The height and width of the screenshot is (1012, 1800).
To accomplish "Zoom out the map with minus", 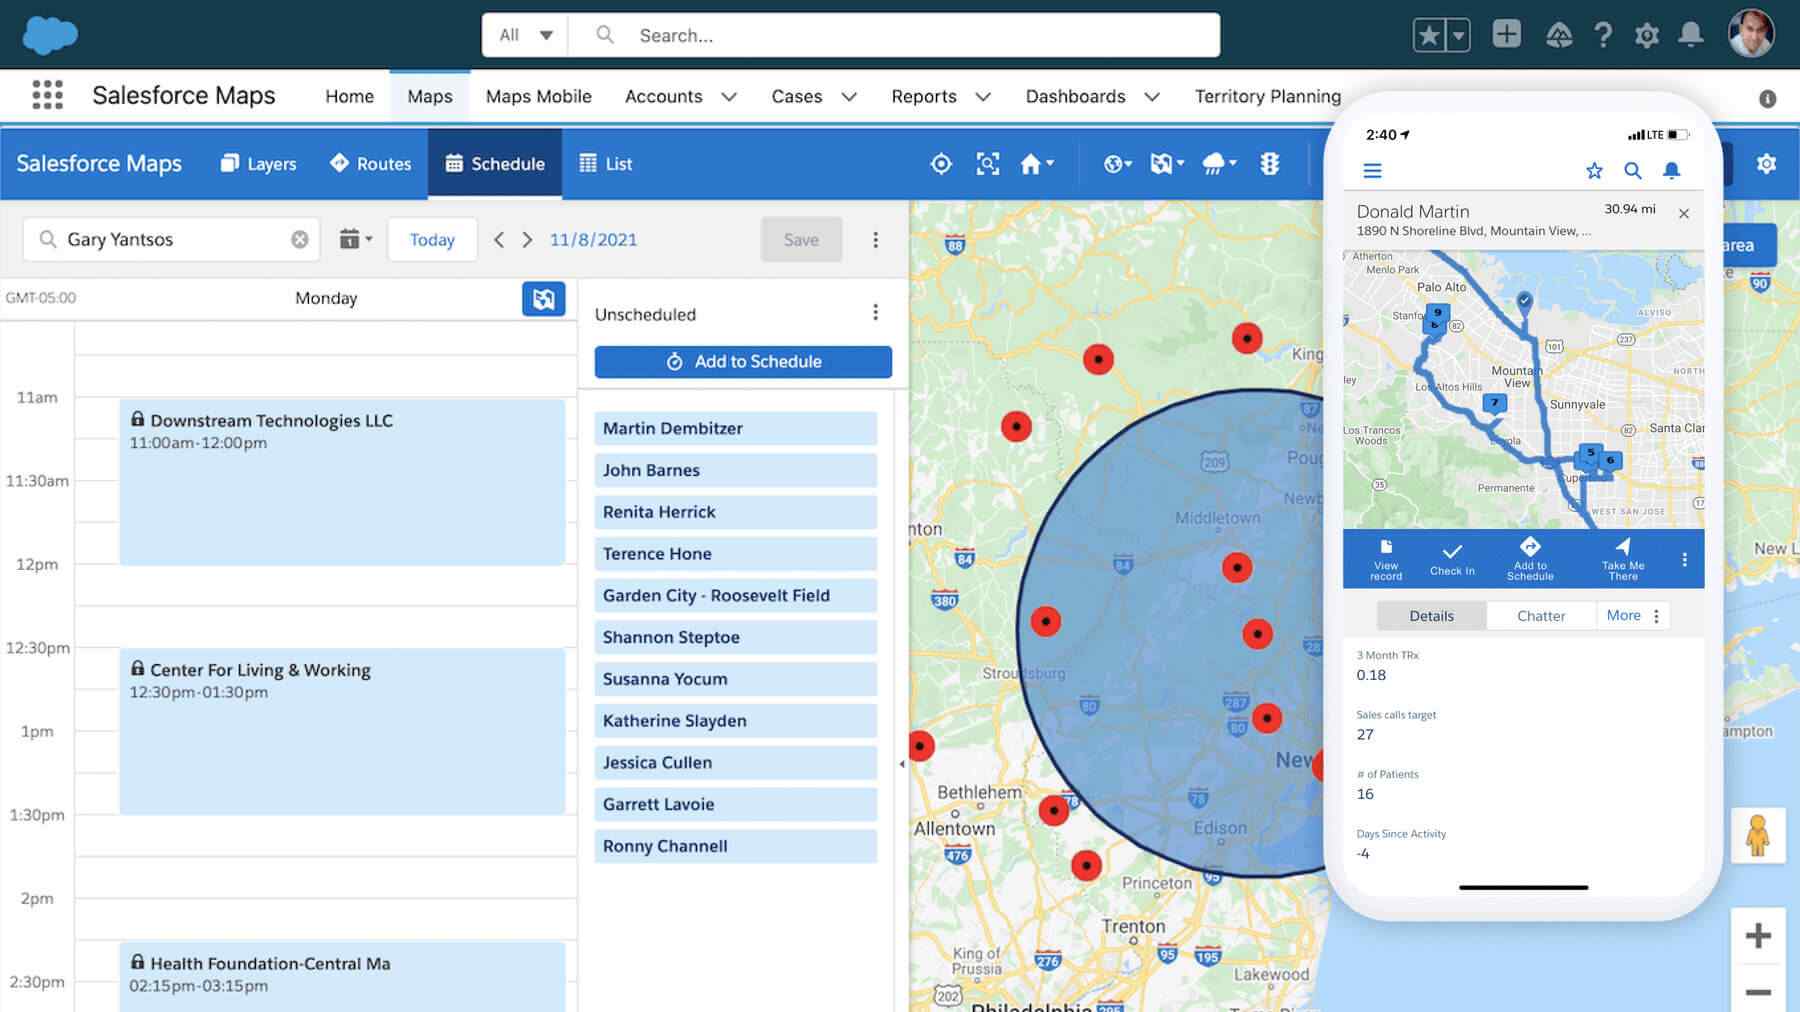I will (1758, 992).
